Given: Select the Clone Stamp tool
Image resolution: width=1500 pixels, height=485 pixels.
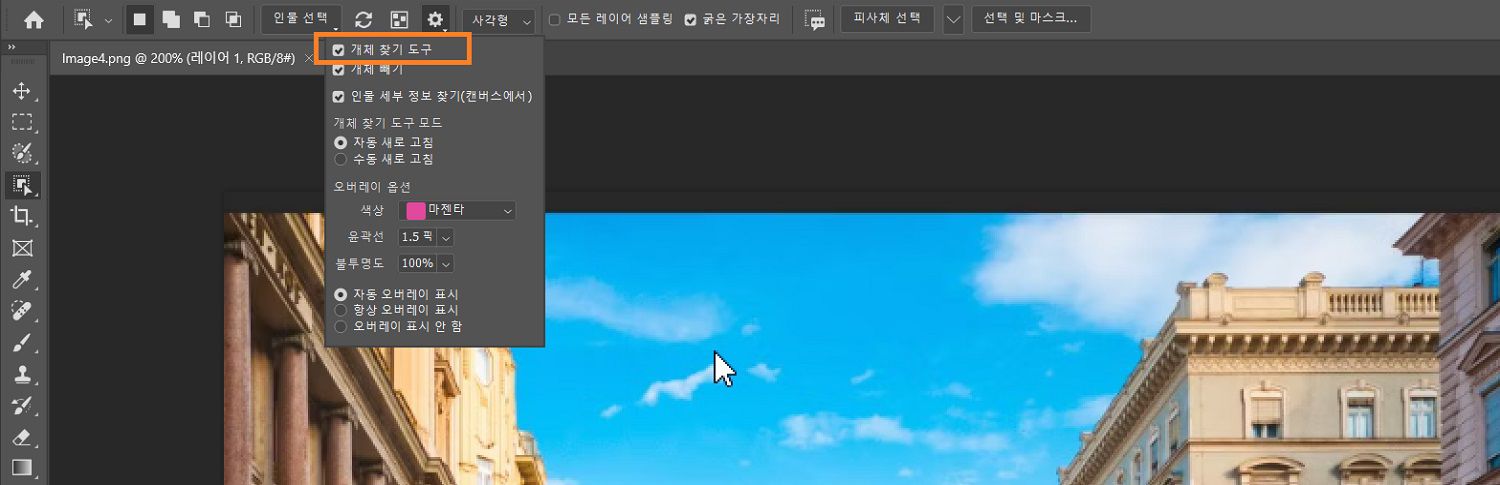Looking at the screenshot, I should click(x=22, y=373).
